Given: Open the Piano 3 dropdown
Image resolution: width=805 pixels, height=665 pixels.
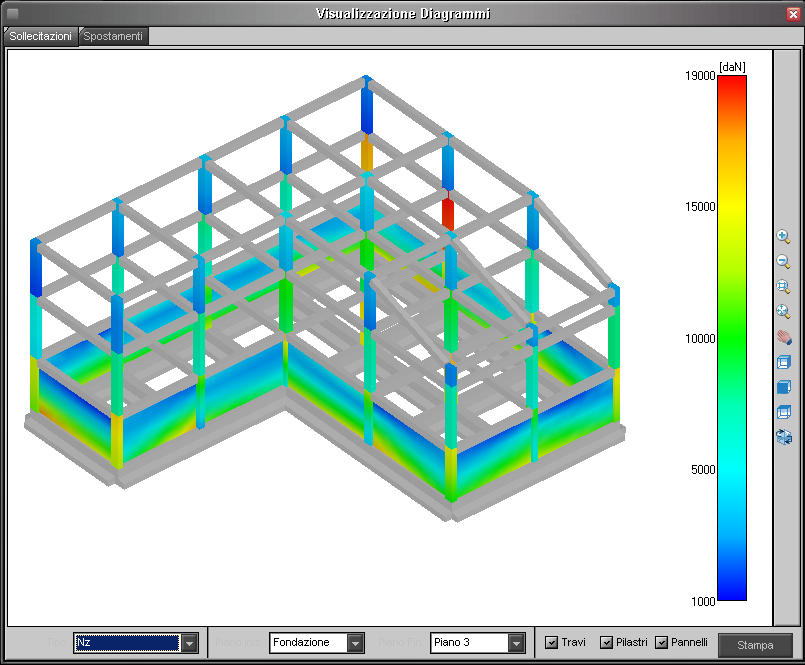Looking at the screenshot, I should [516, 643].
